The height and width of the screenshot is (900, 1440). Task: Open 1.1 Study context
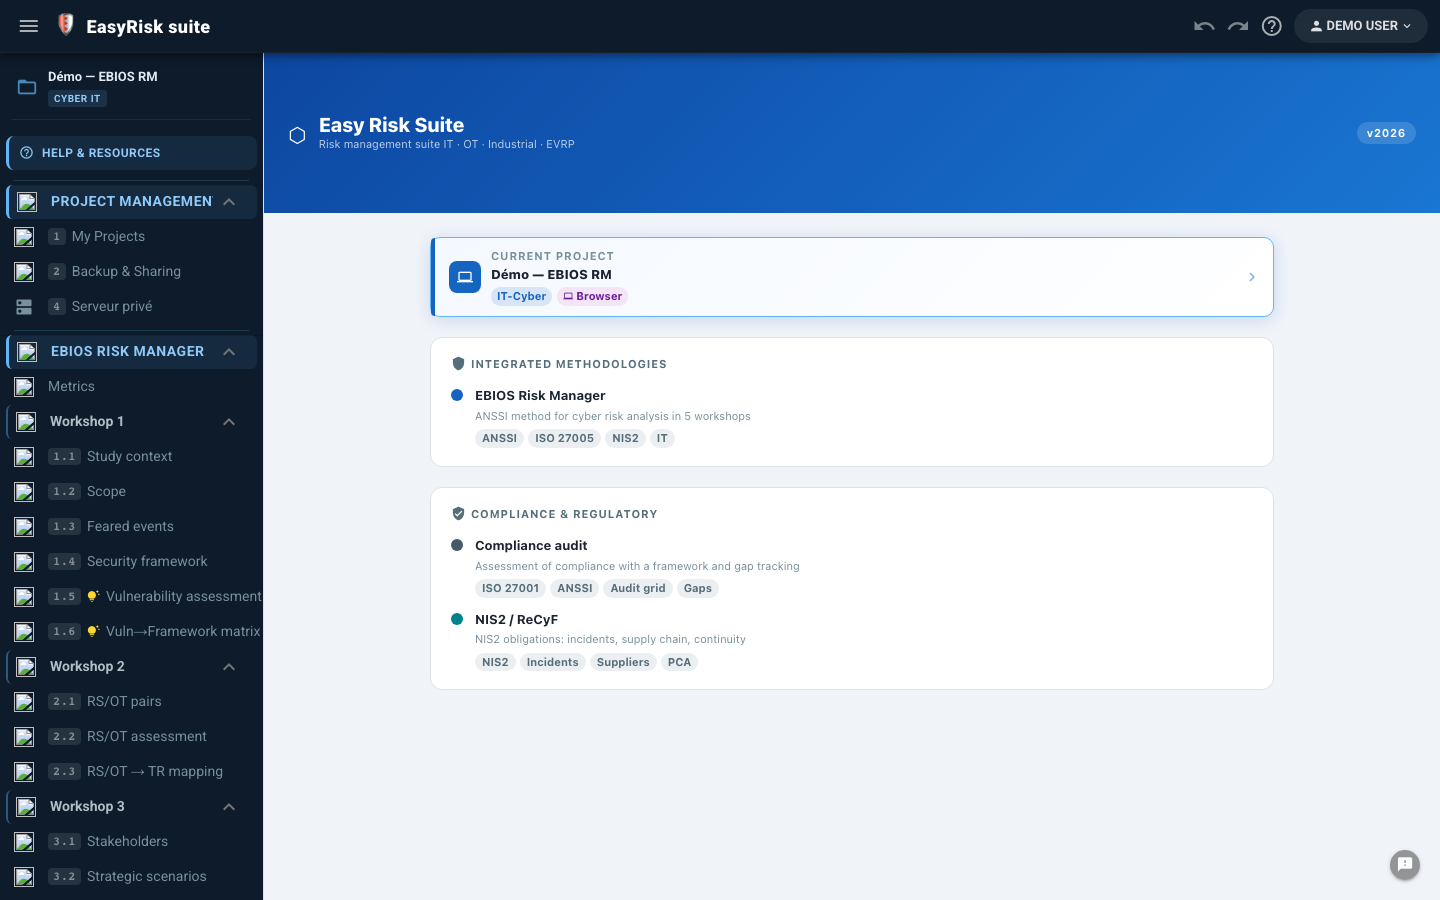point(131,456)
